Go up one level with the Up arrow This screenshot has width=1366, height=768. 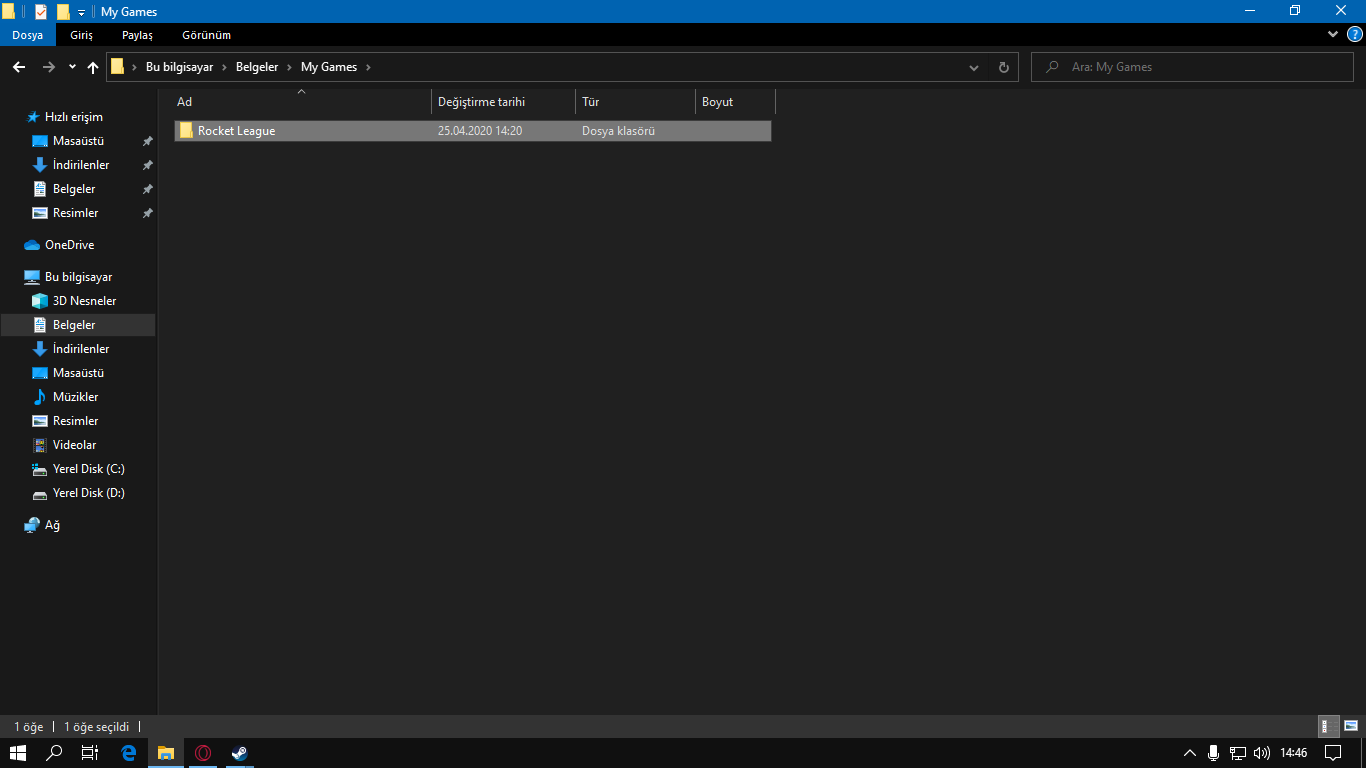(93, 67)
